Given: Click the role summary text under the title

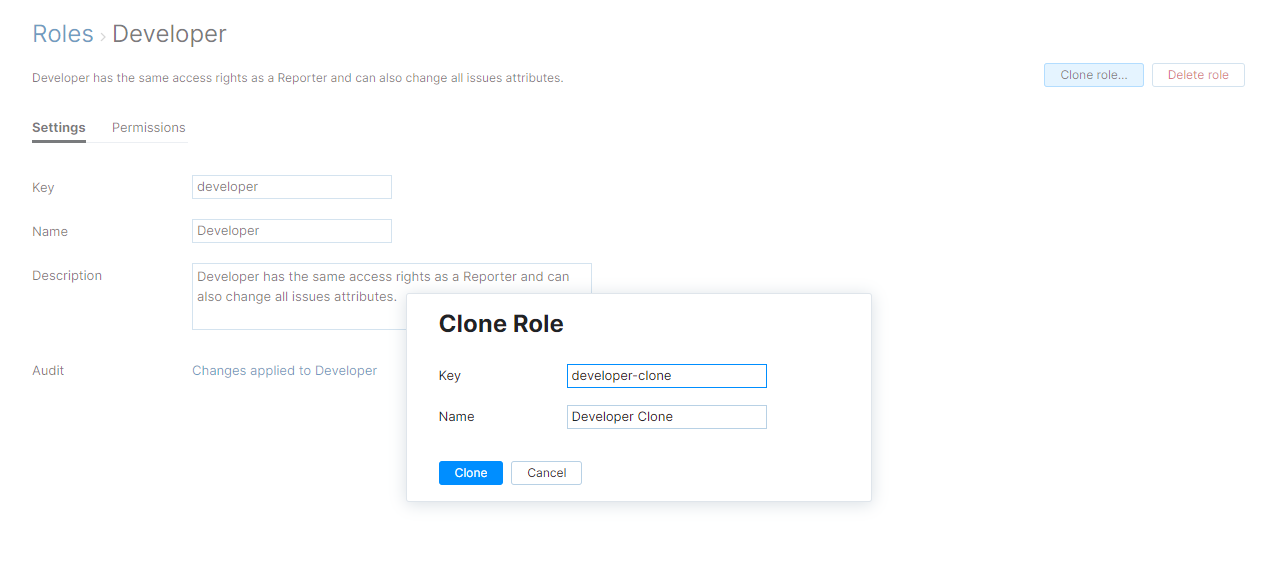Looking at the screenshot, I should (297, 78).
